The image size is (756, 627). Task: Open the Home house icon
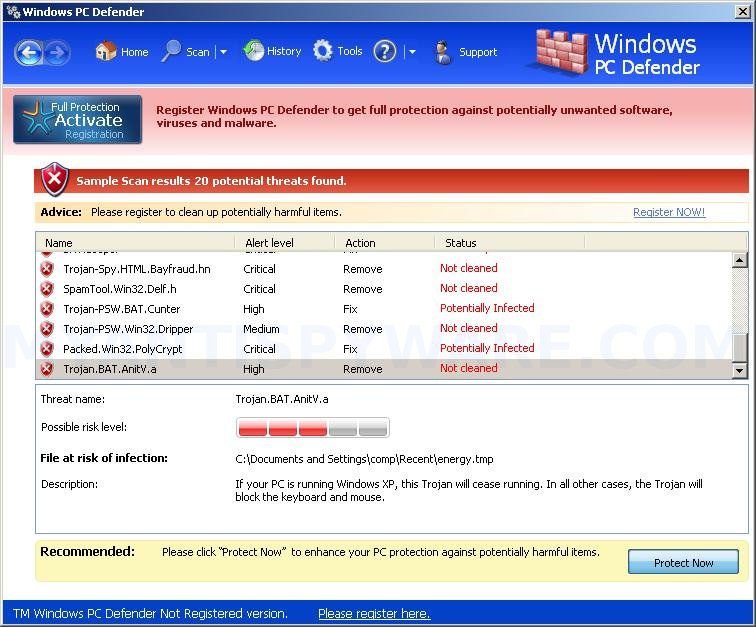(106, 51)
